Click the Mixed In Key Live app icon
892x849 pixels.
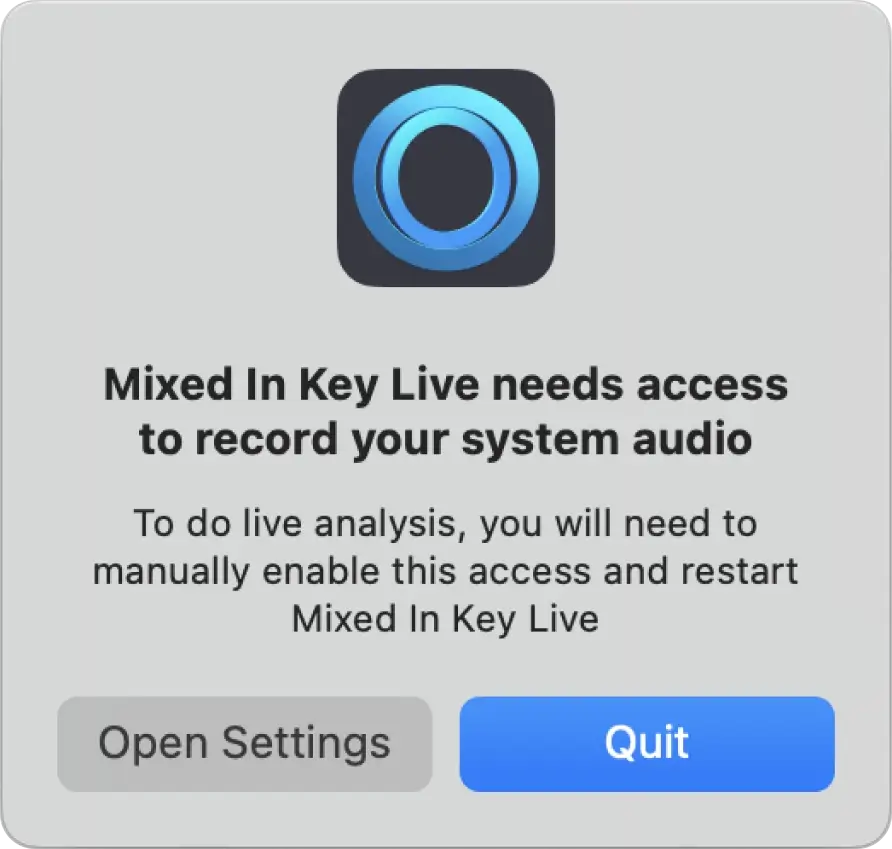point(446,178)
